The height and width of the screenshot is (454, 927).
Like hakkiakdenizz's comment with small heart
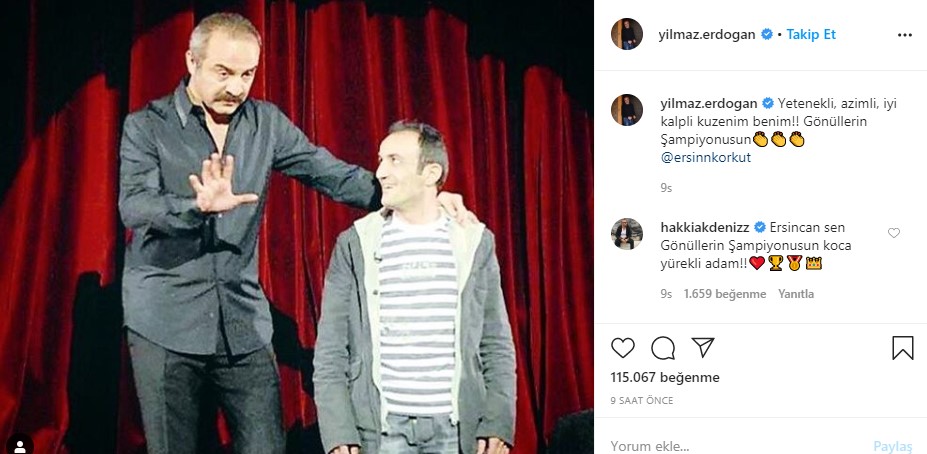(894, 233)
